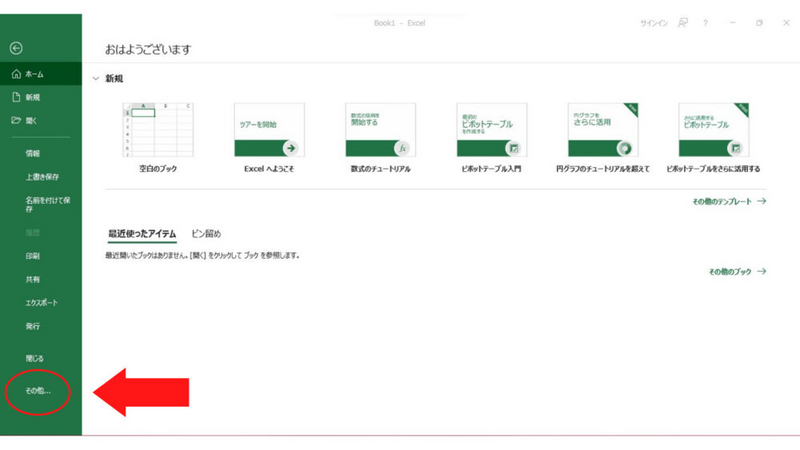This screenshot has width=800, height=450.
Task: Click the 新規 section heading text
Action: coord(114,79)
